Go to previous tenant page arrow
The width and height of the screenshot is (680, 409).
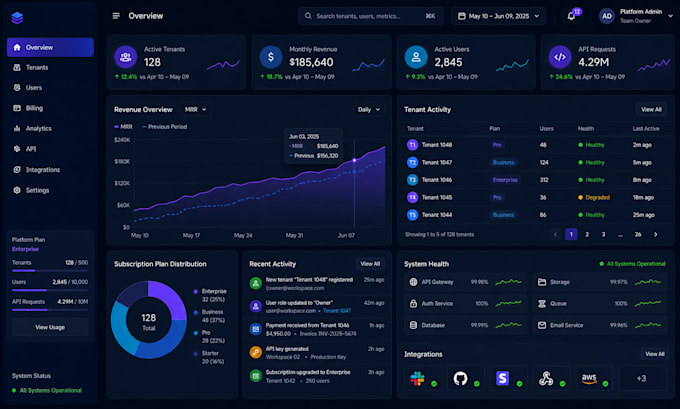(x=555, y=234)
